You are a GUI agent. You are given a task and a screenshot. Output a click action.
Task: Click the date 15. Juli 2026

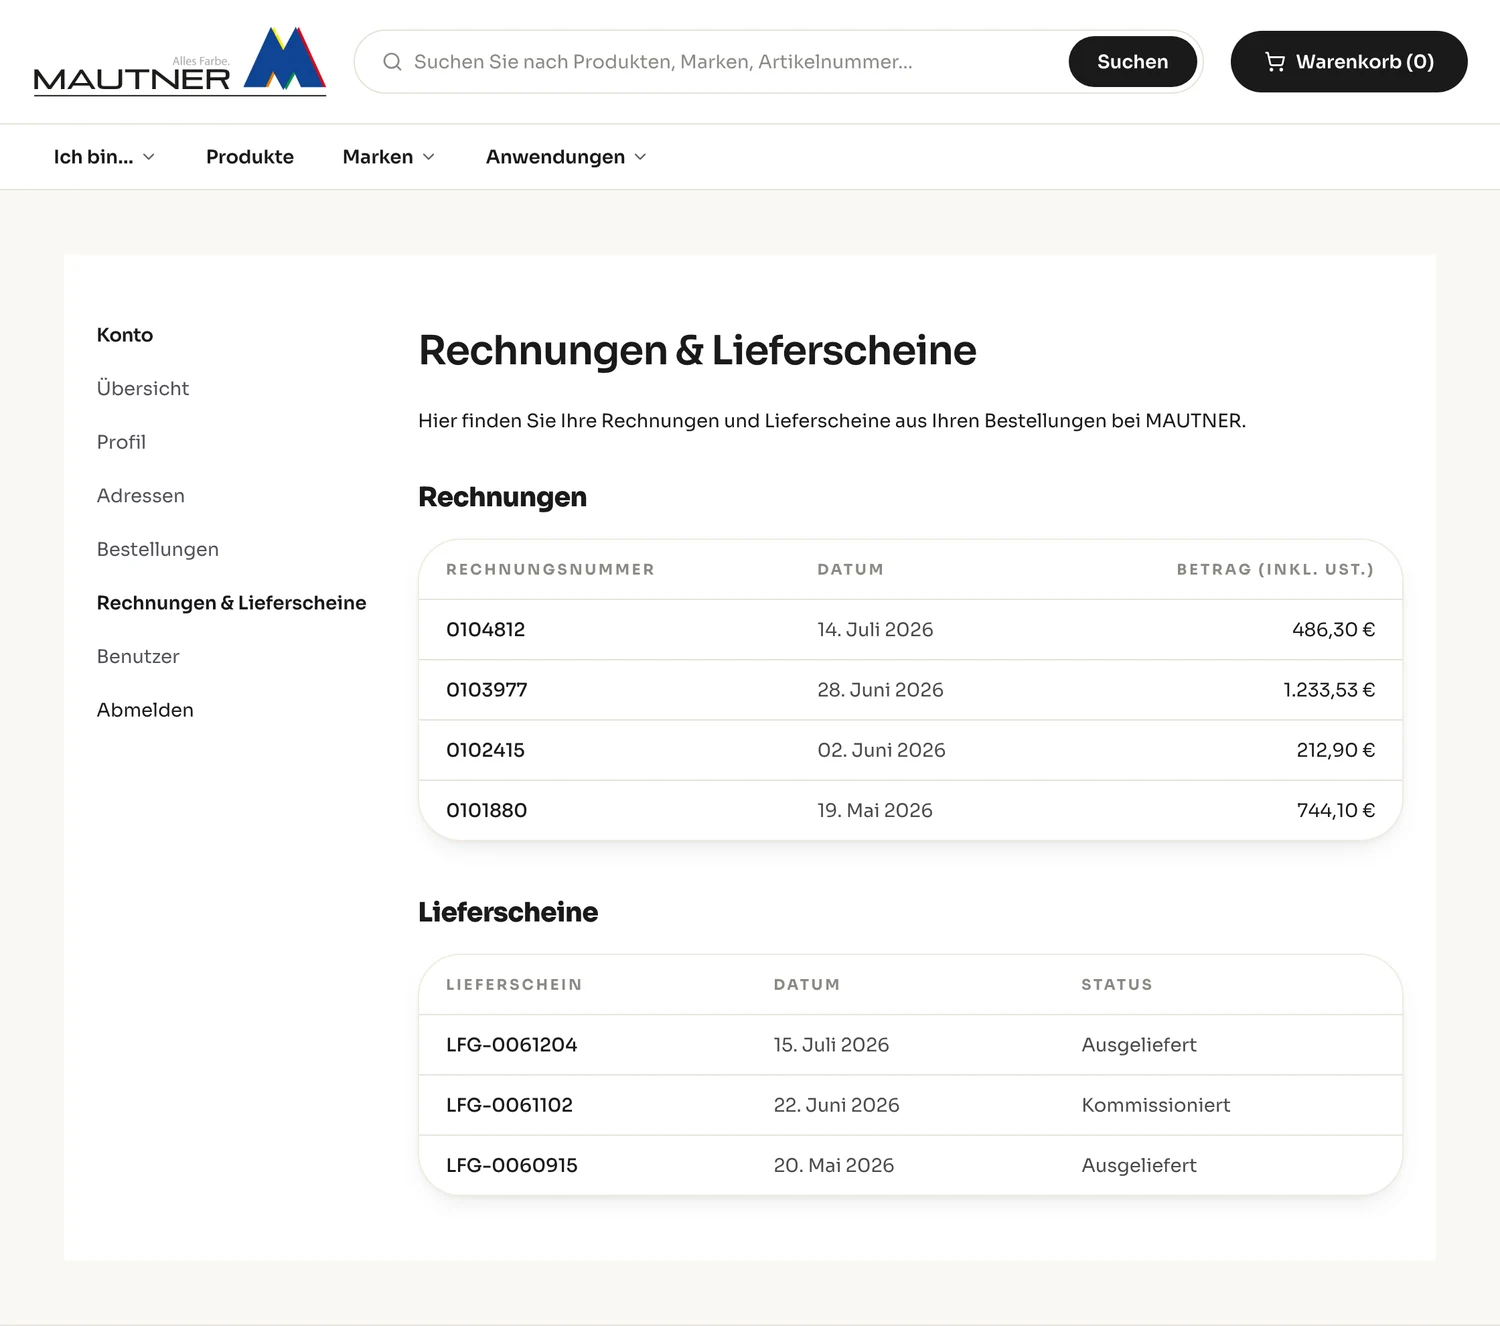[x=831, y=1045]
